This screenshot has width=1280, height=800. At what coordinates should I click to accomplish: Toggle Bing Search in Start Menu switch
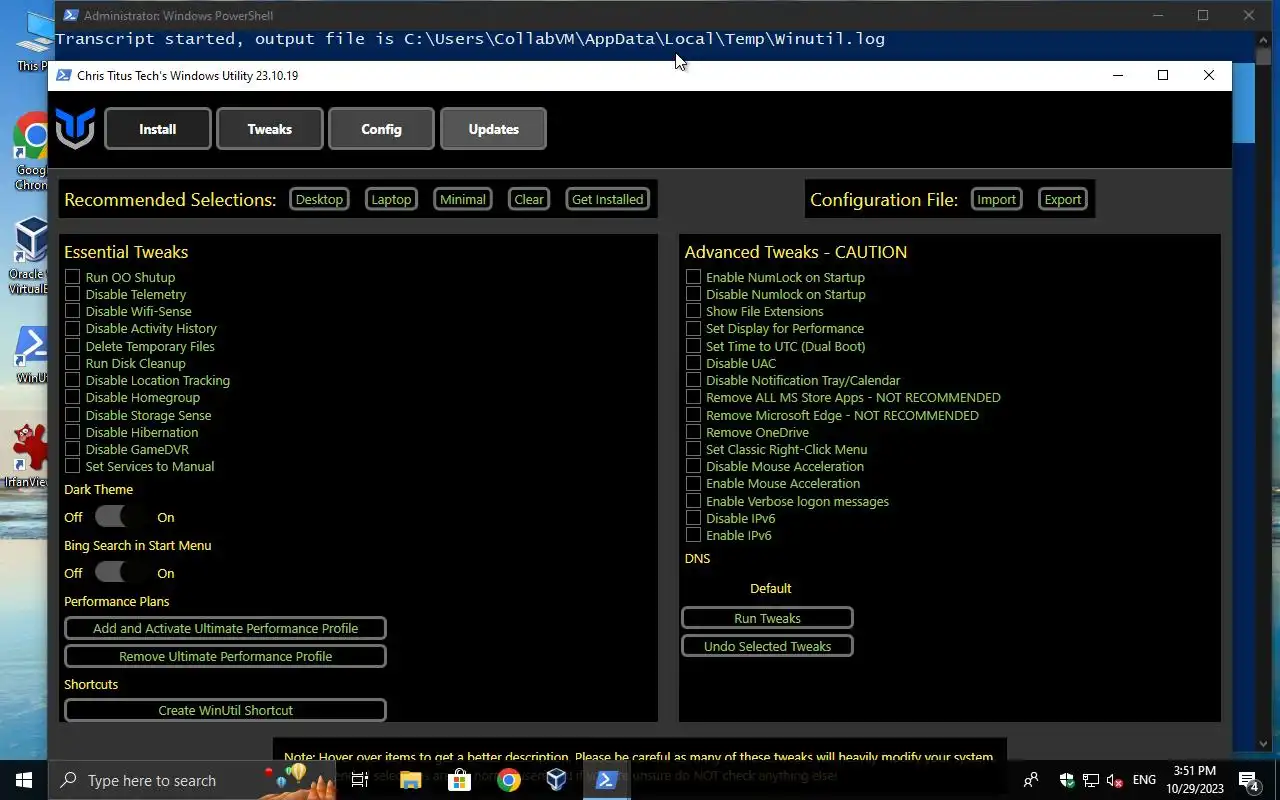[x=120, y=573]
